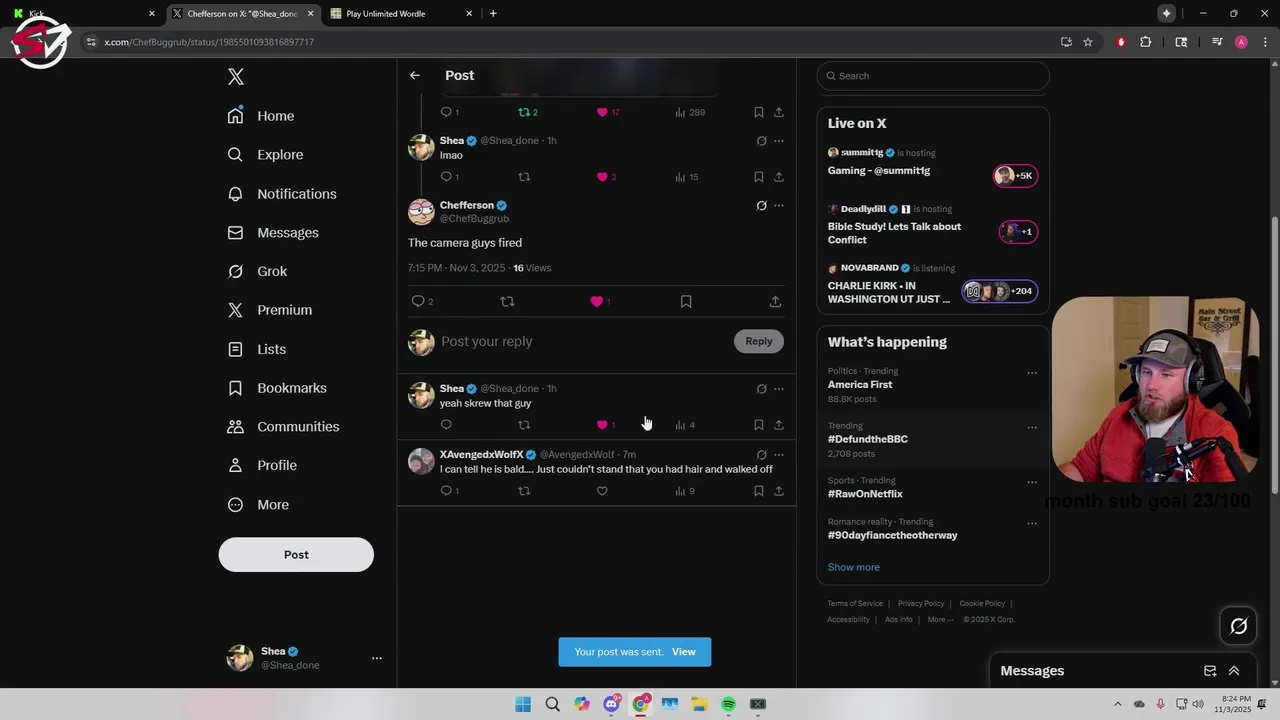Switch to Play Unlimited Wordle tab
The height and width of the screenshot is (720, 1280).
(x=400, y=14)
